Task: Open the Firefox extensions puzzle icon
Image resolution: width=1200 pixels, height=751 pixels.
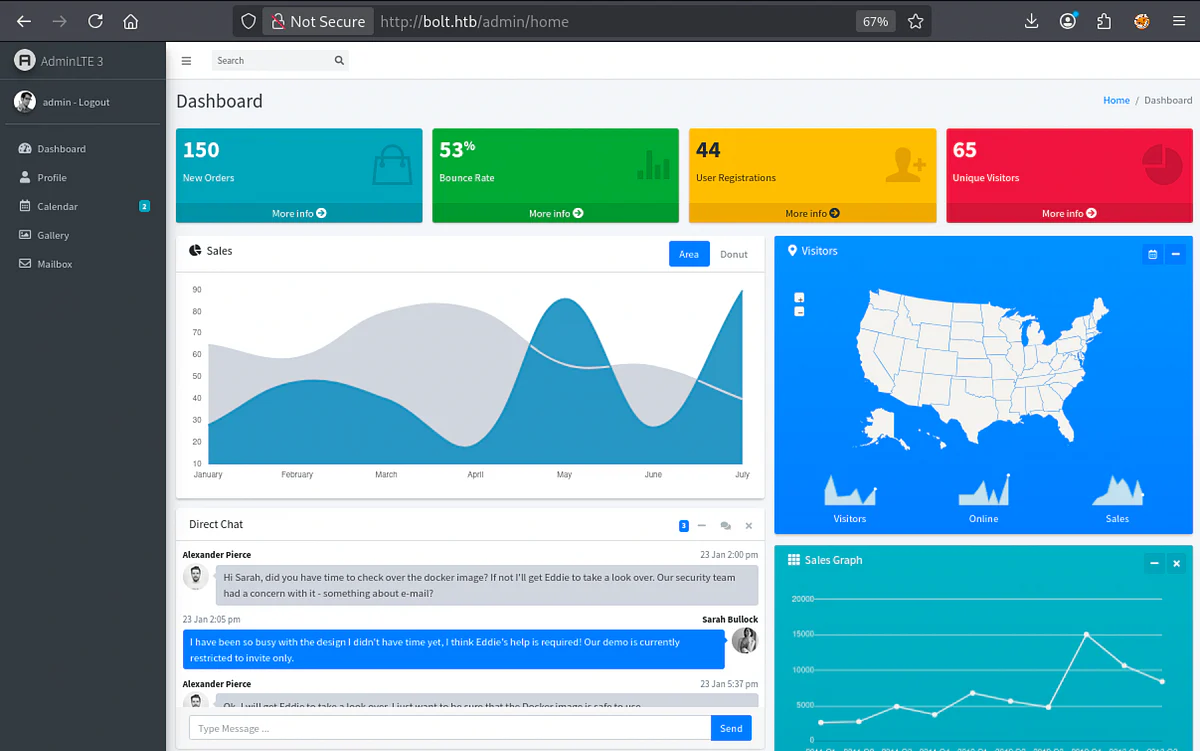Action: pos(1104,21)
